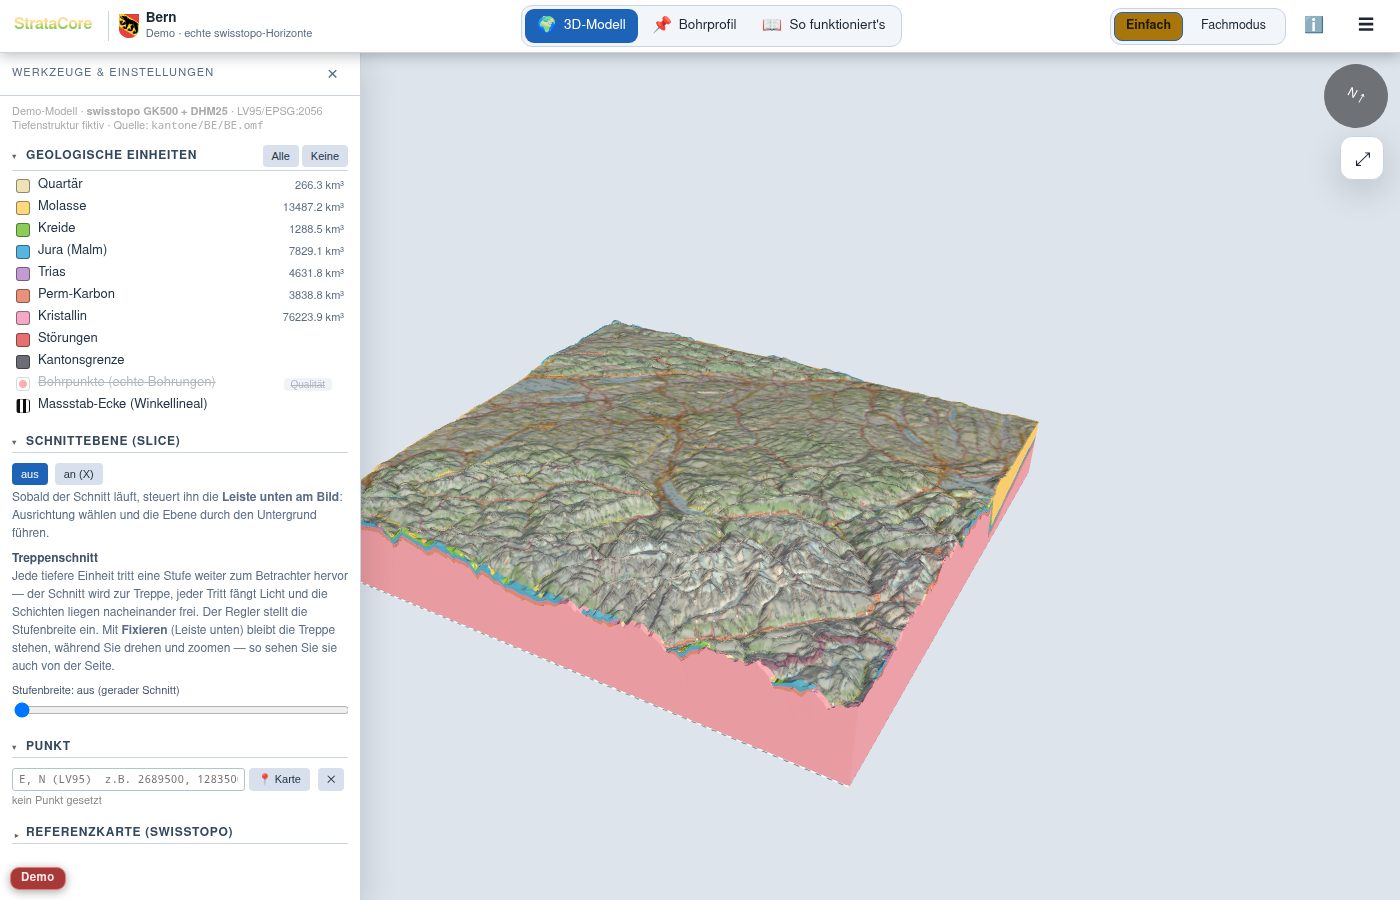Click the Qualität tag next to Bohrpunkte
The height and width of the screenshot is (900, 1400).
[308, 384]
